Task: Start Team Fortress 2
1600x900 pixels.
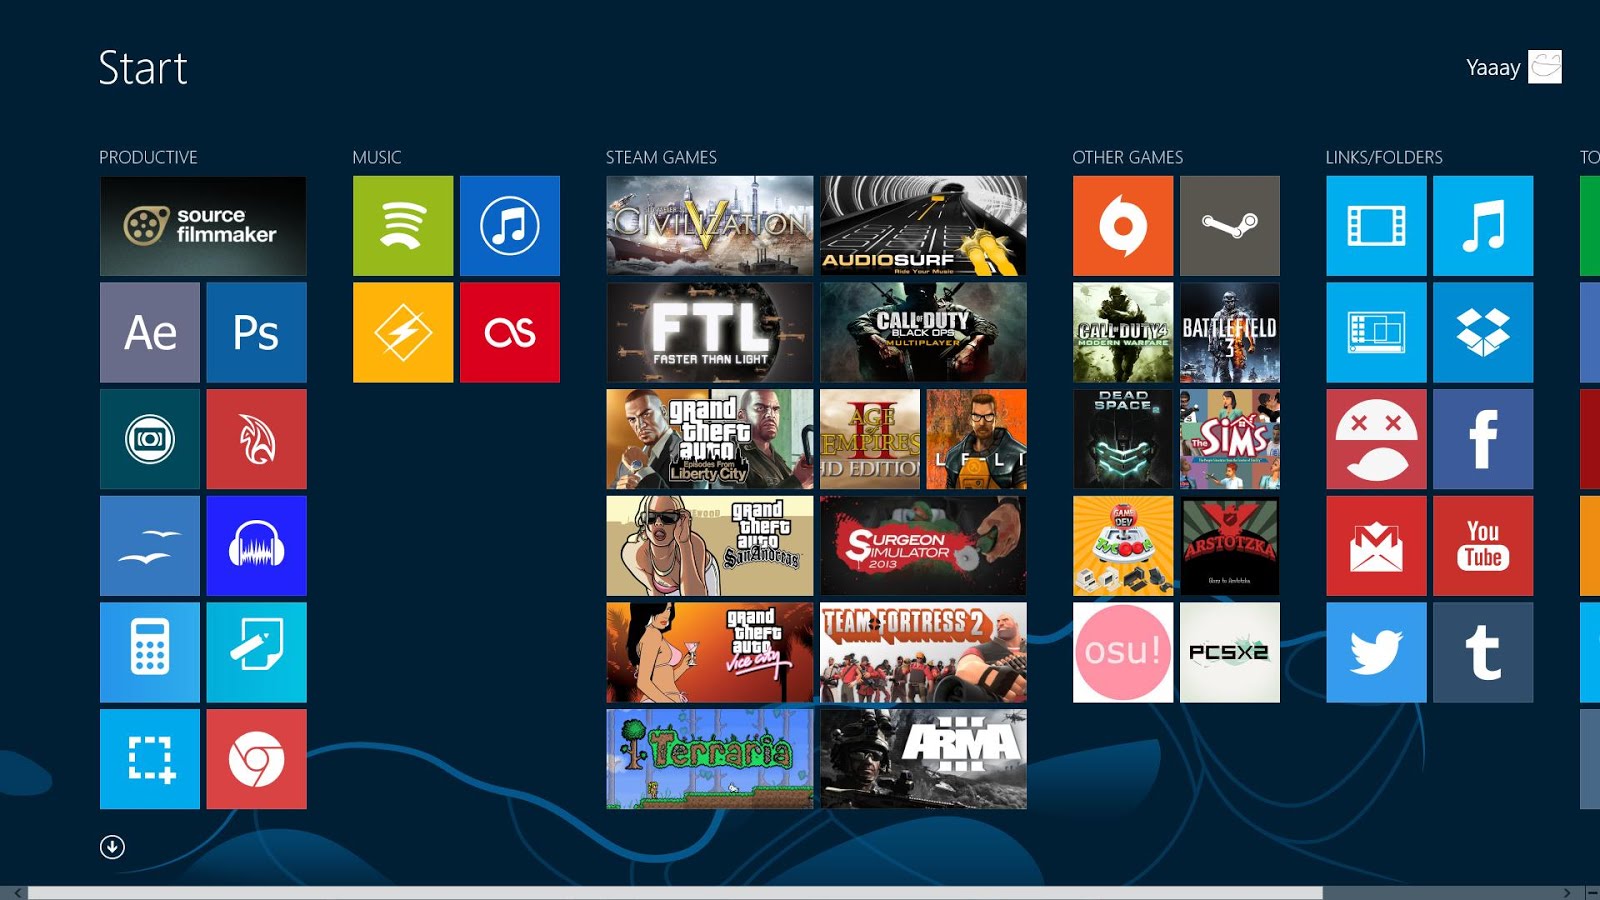Action: click(923, 652)
